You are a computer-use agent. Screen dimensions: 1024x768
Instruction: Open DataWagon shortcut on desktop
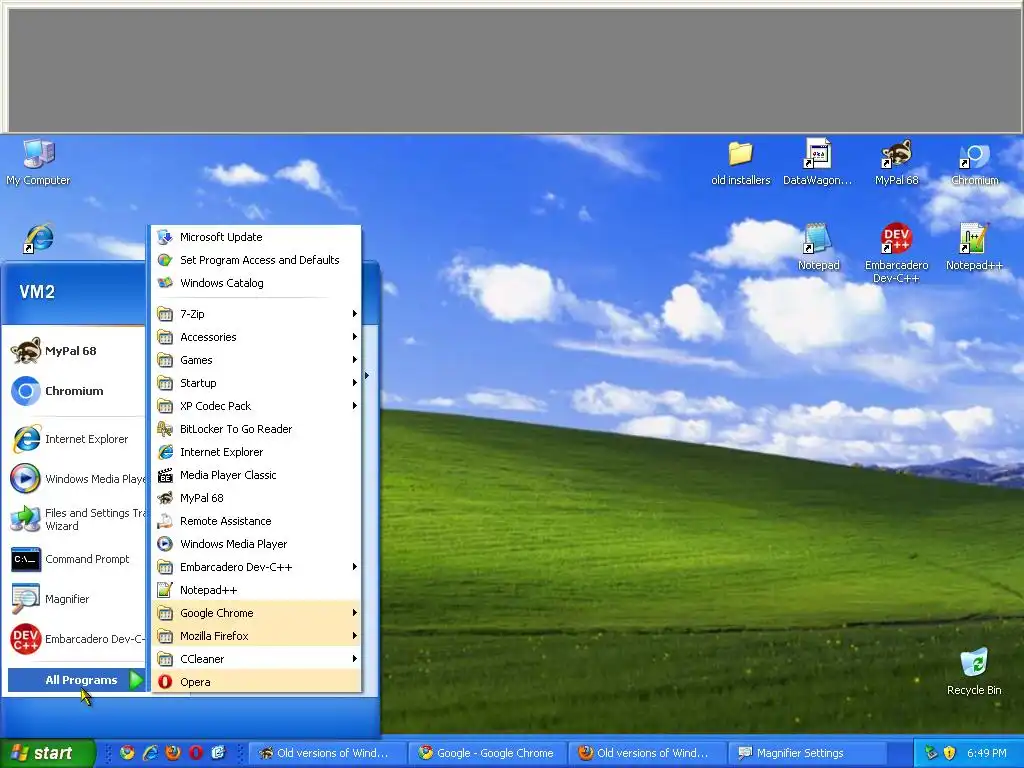click(x=817, y=163)
